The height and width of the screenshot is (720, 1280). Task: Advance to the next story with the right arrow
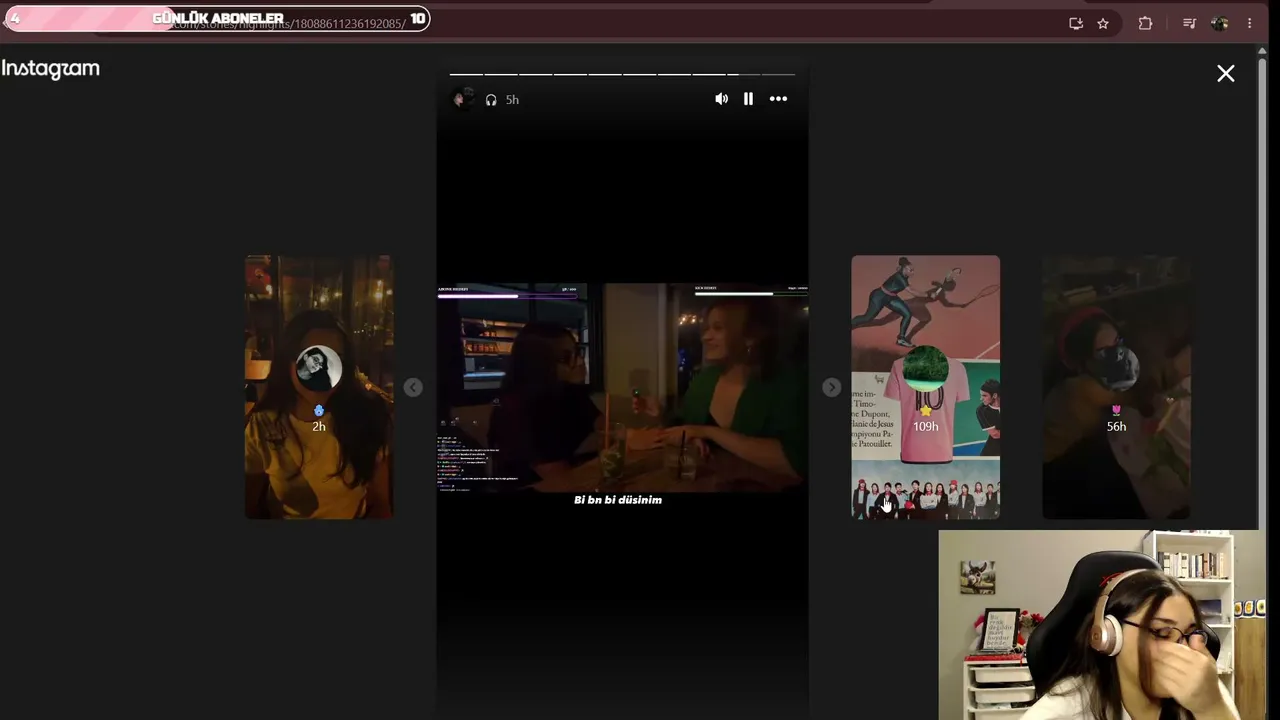831,387
